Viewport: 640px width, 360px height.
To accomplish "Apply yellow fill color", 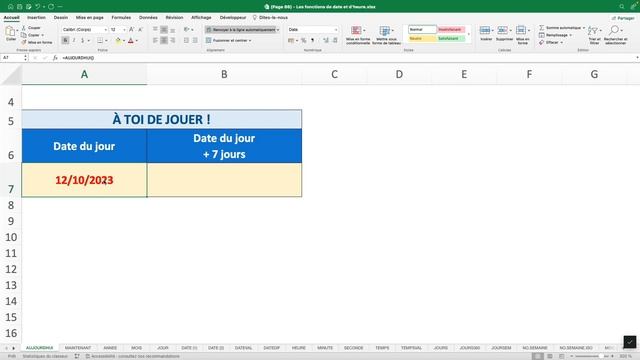I will click(x=118, y=40).
